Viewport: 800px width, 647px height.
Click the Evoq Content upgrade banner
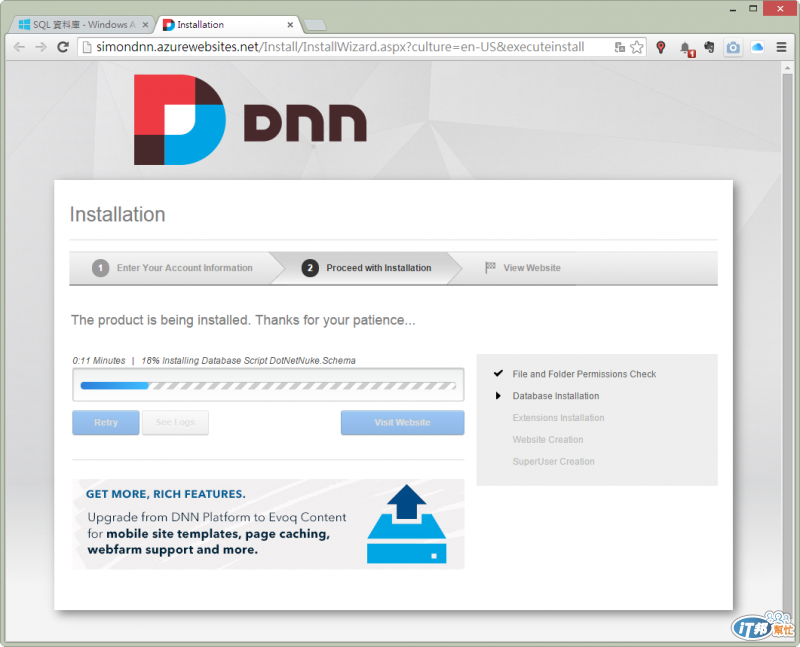268,524
